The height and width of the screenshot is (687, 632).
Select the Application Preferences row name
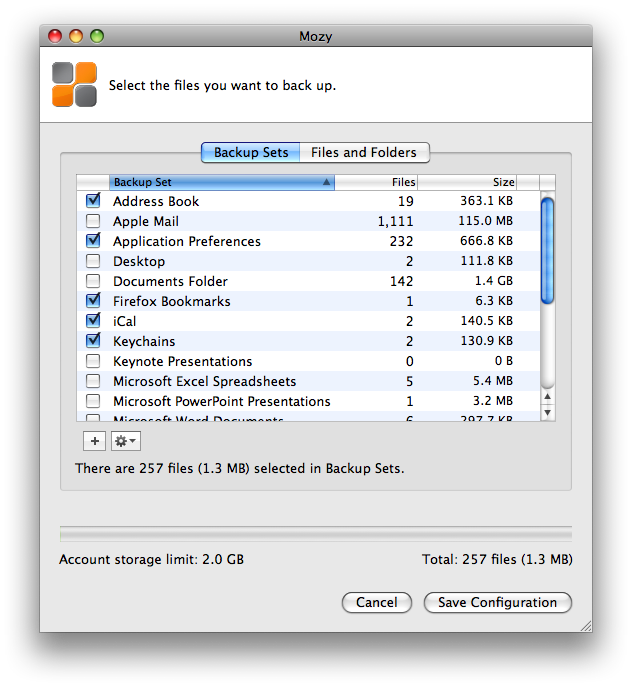[x=187, y=241]
